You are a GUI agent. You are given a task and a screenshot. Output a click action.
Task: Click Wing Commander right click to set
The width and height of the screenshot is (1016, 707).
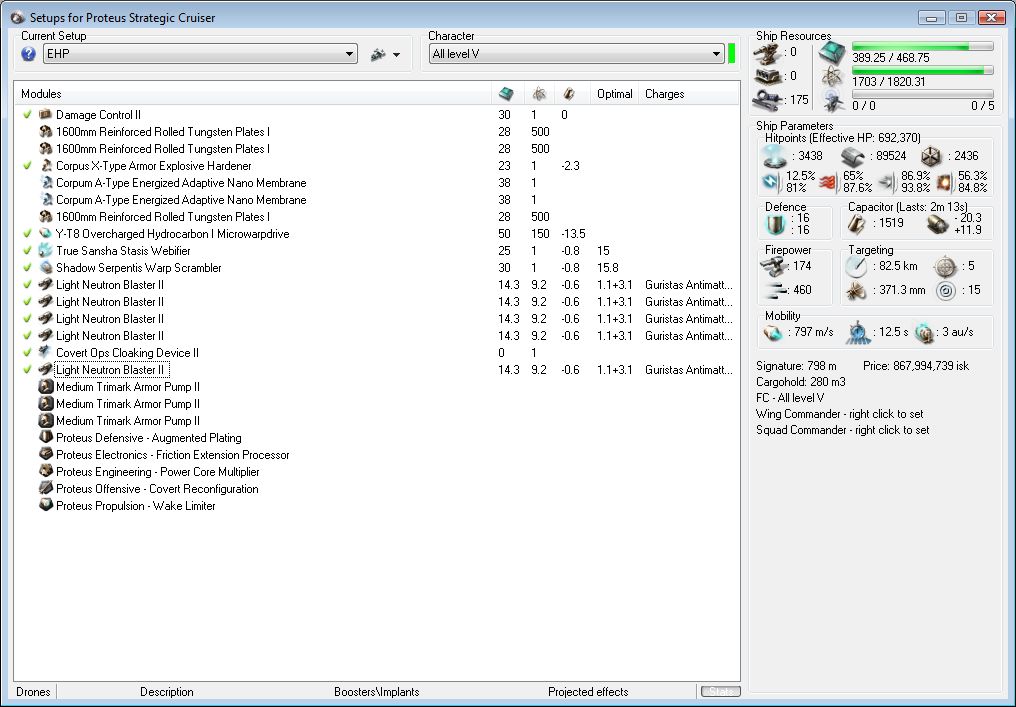click(x=839, y=414)
